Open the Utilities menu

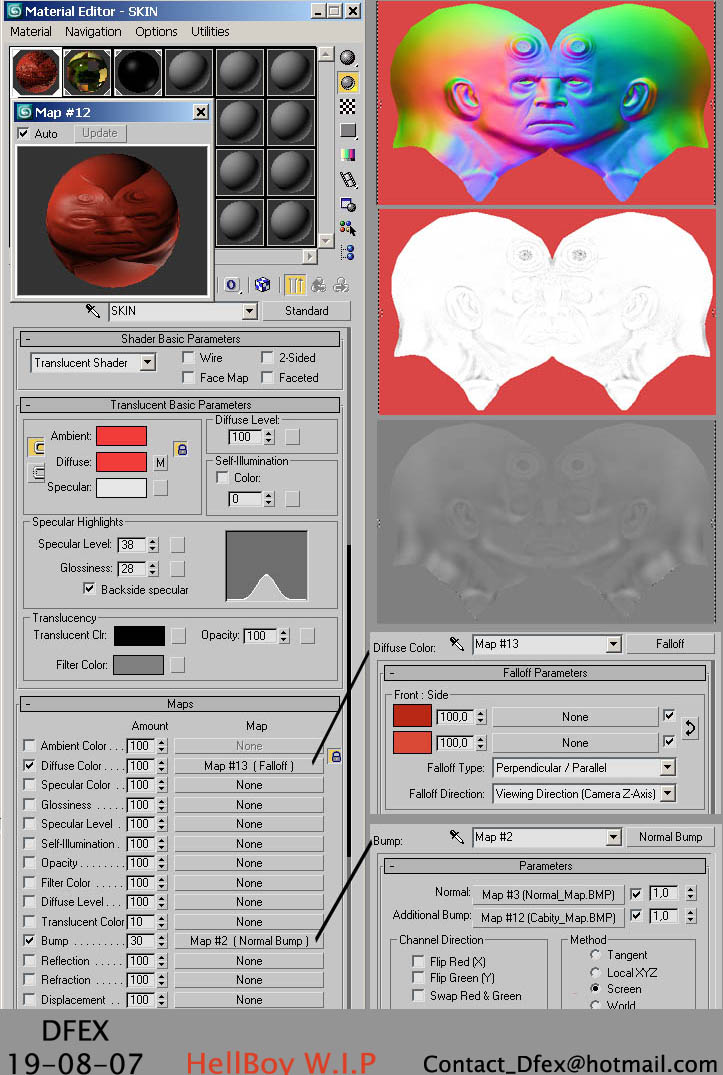[210, 32]
